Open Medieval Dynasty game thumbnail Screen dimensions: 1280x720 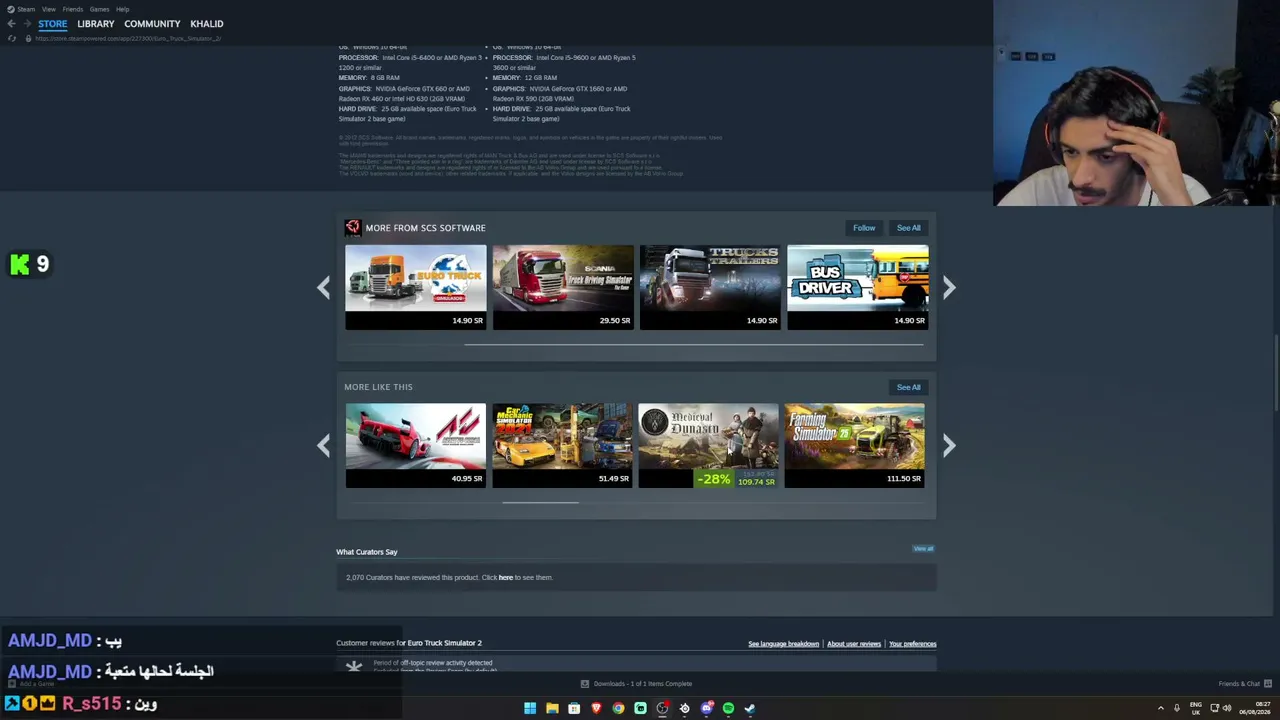(708, 445)
